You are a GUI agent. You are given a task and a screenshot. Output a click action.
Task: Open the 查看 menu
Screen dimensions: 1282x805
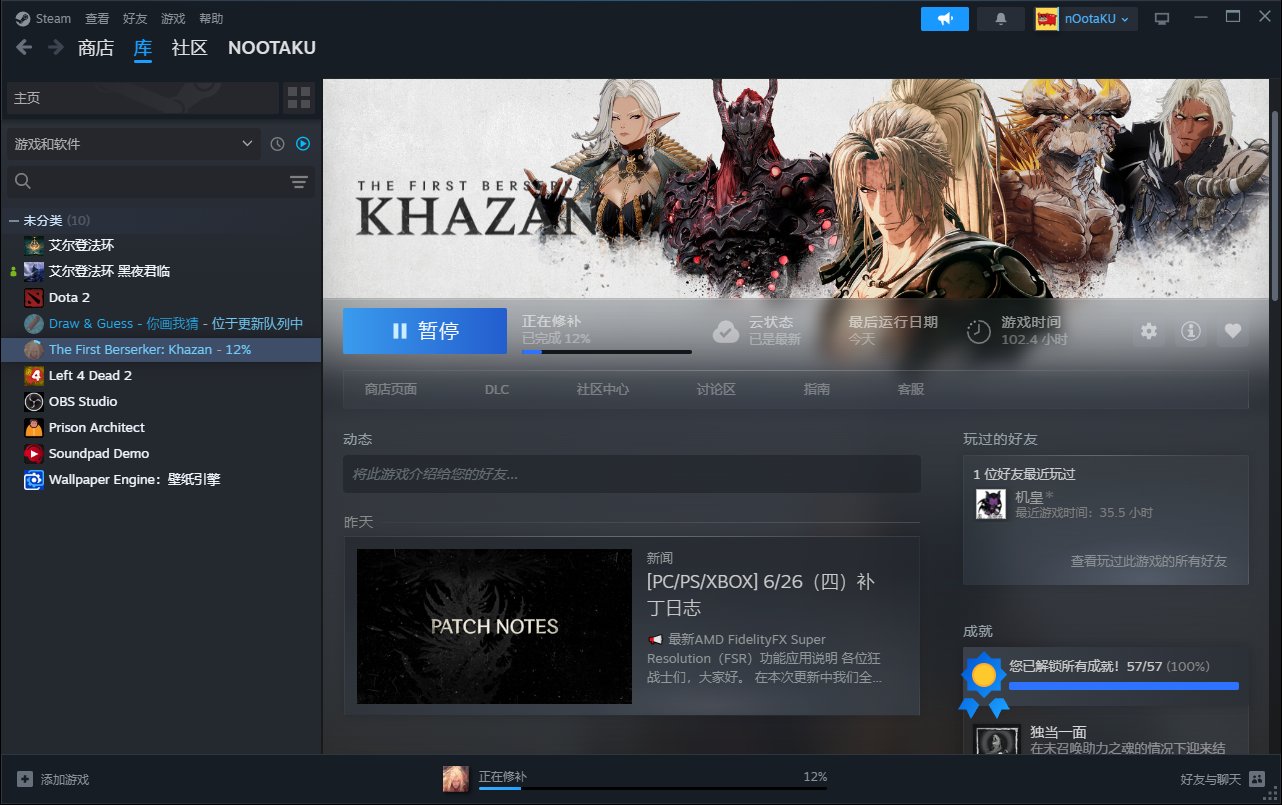click(97, 18)
